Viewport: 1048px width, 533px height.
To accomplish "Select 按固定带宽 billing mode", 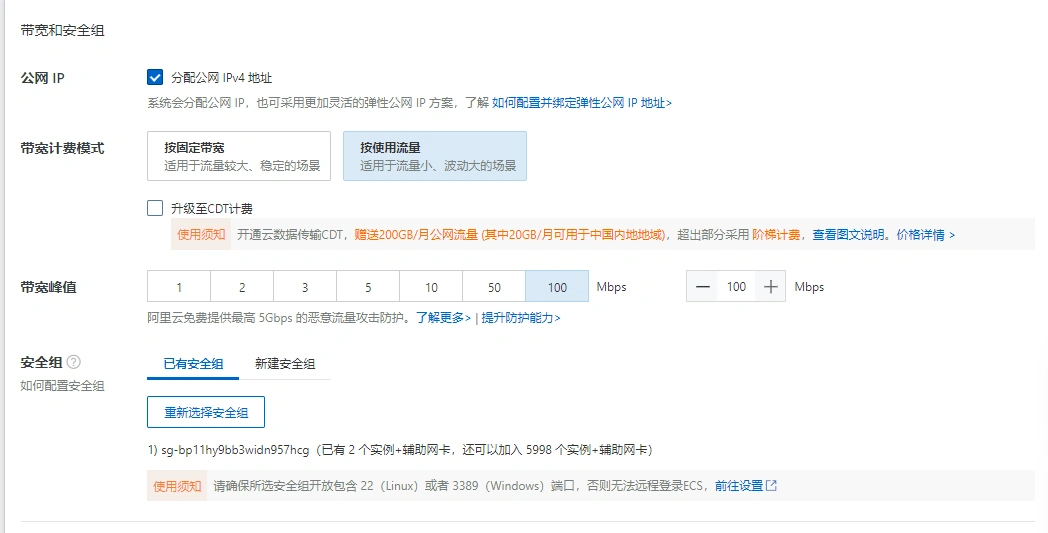I will click(238, 156).
